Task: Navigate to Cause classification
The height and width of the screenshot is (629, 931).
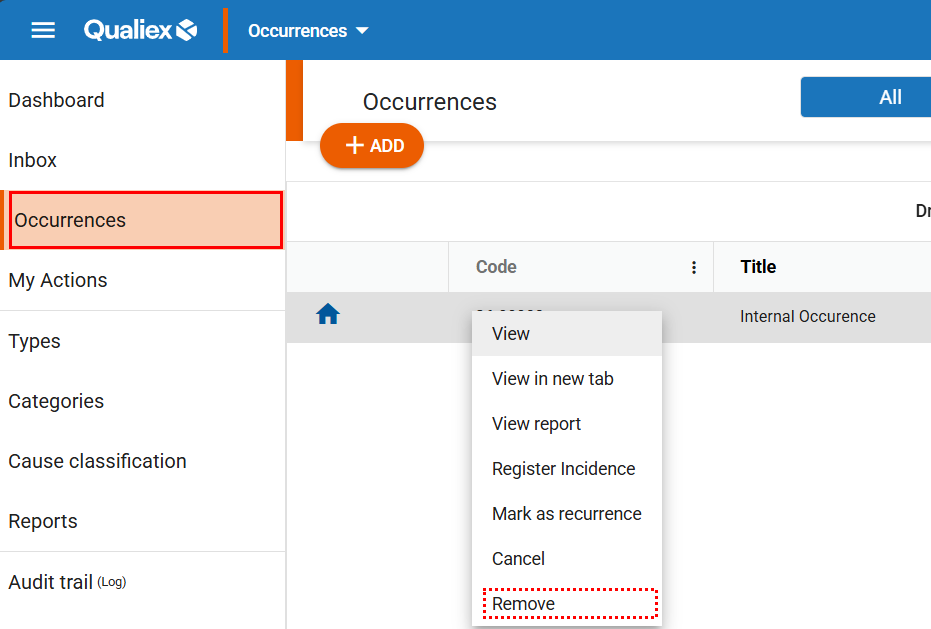Action: click(x=97, y=461)
